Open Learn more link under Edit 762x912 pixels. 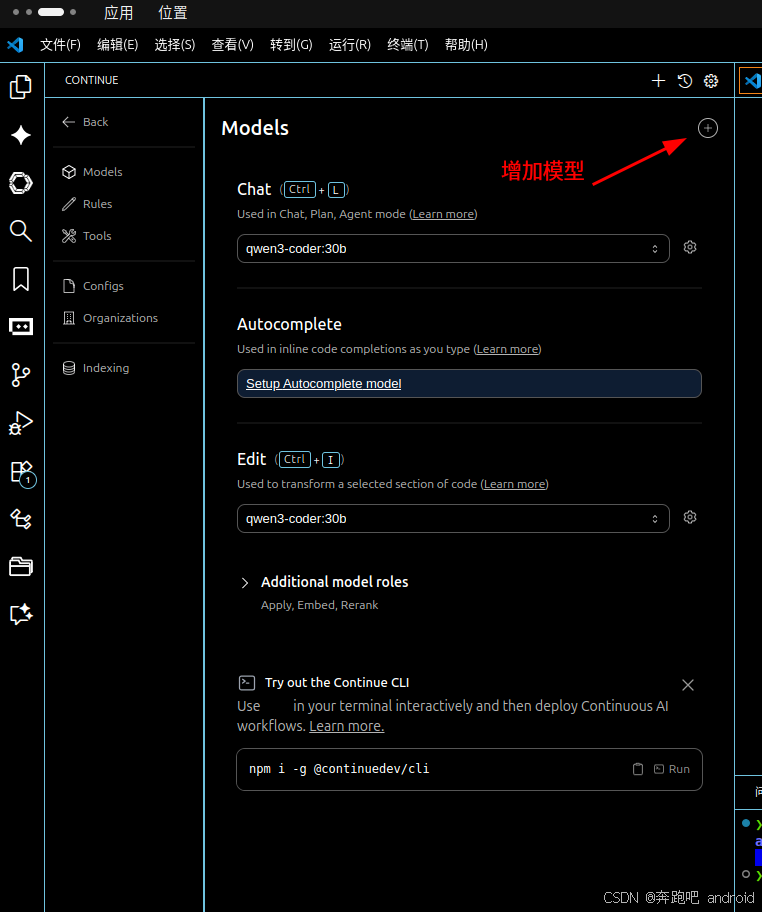[514, 484]
